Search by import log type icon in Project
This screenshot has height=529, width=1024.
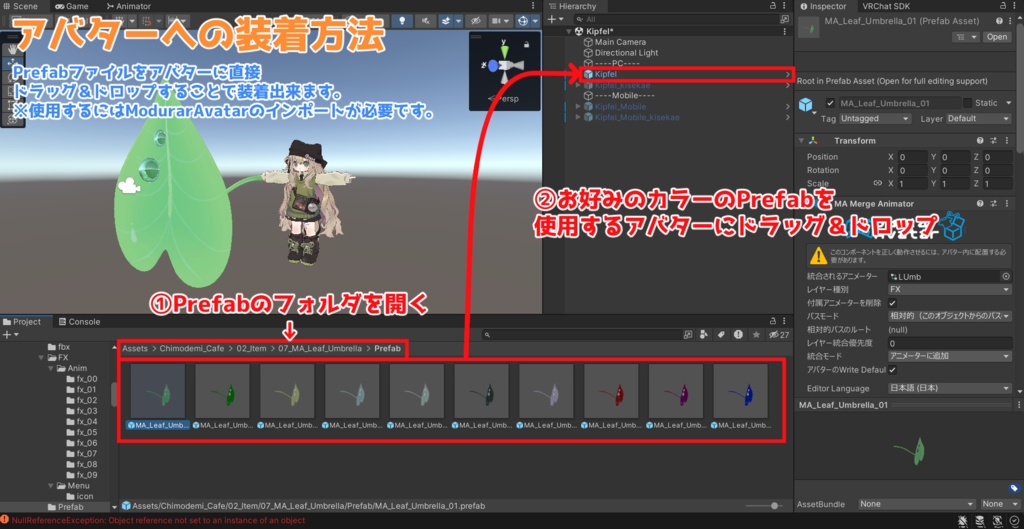(738, 334)
